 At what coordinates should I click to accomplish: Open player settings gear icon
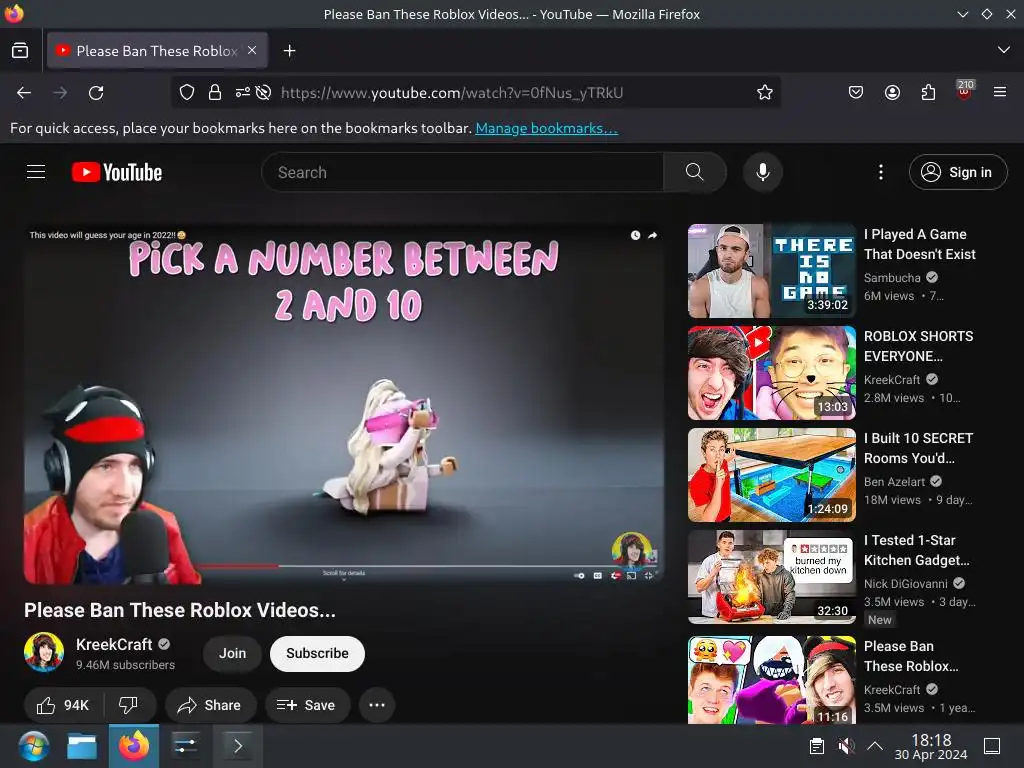615,575
